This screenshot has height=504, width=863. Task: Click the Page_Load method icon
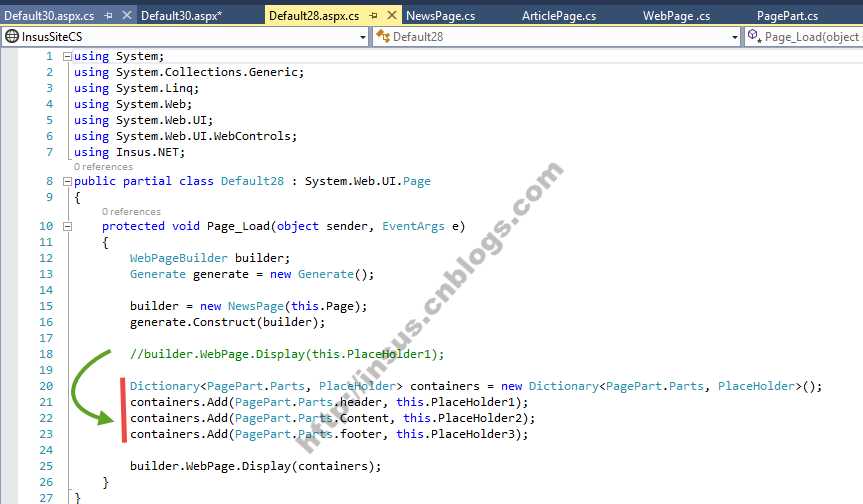(x=754, y=37)
